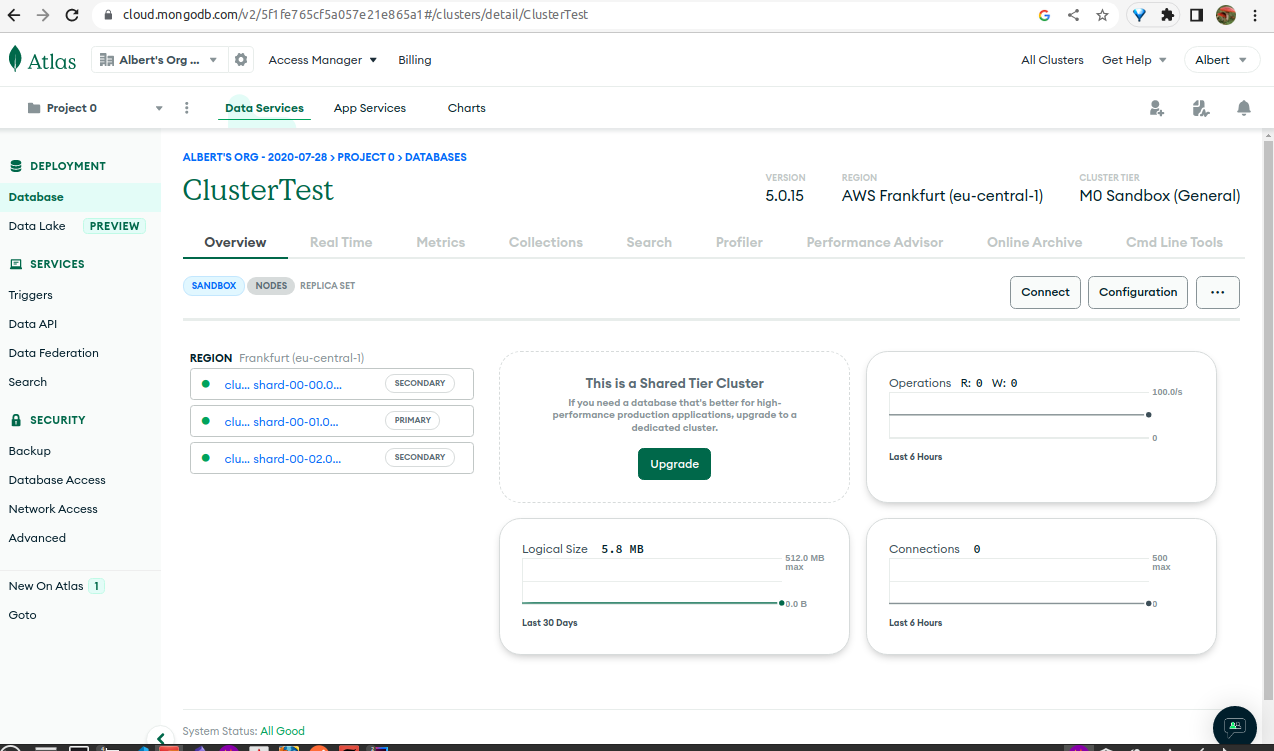Click the green Upgrade button
Screen dimensions: 1274x751
[674, 464]
